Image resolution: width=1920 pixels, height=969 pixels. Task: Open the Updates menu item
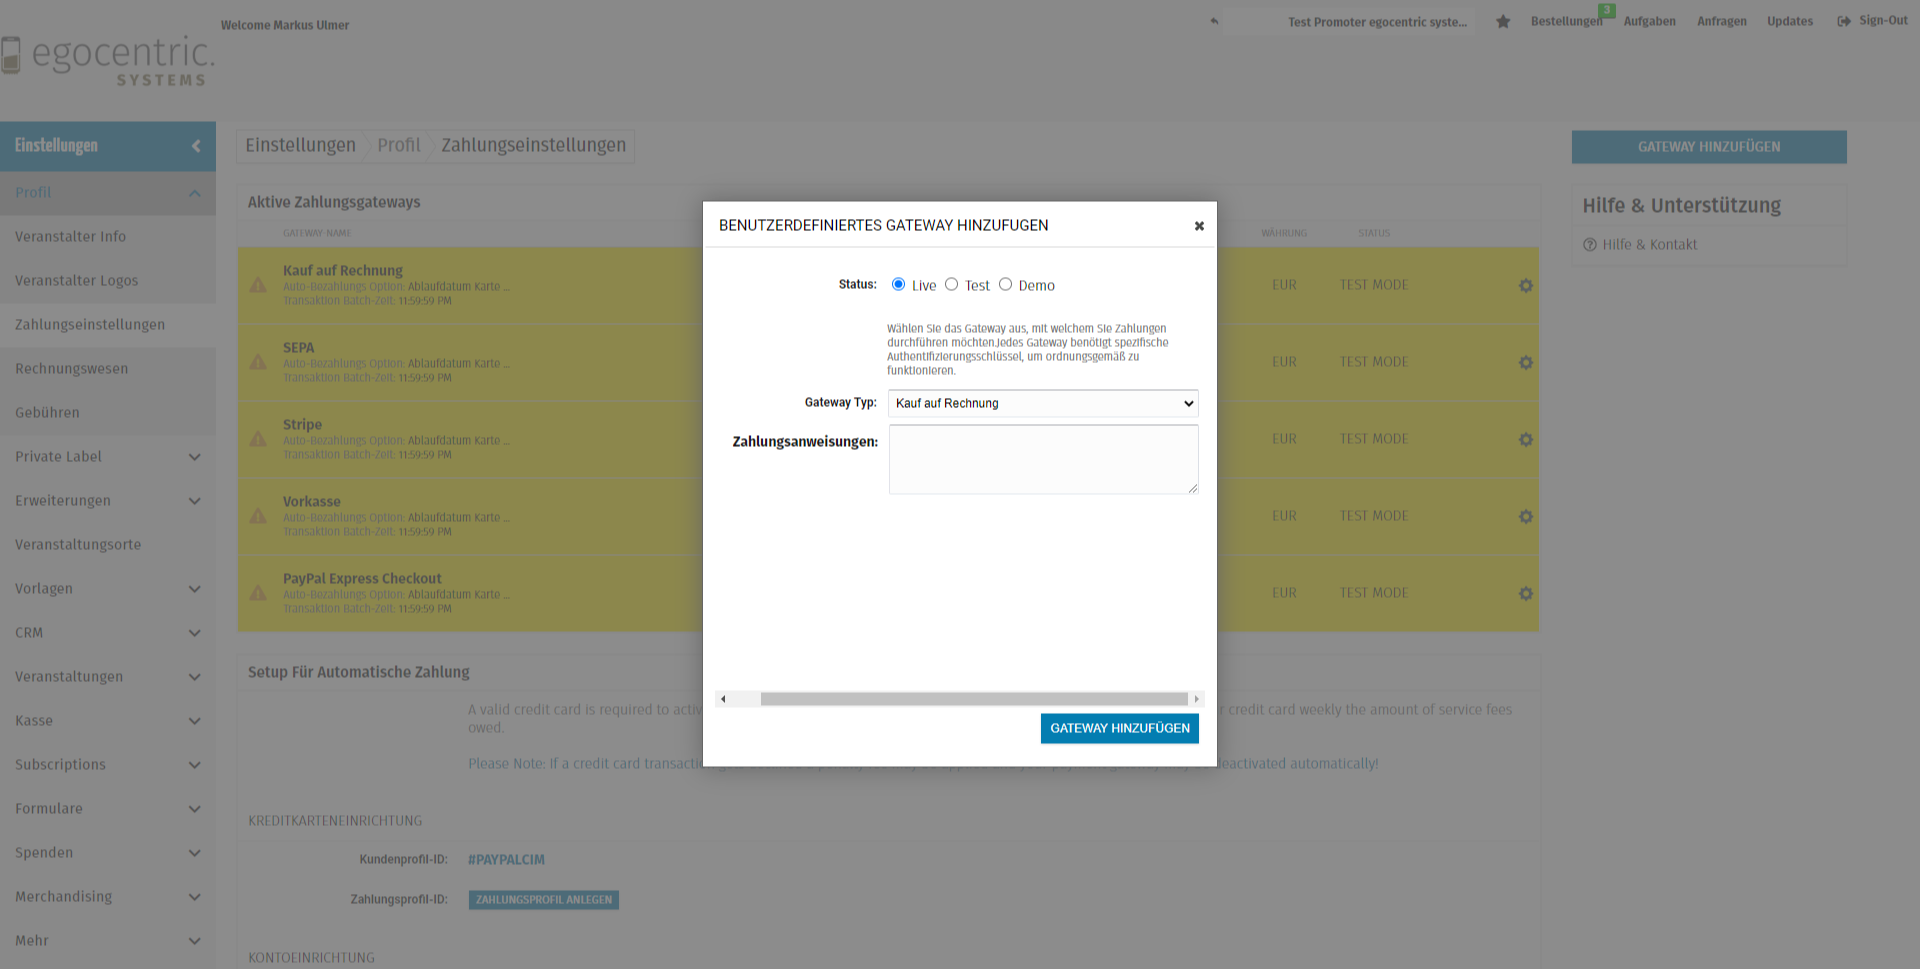(x=1789, y=21)
